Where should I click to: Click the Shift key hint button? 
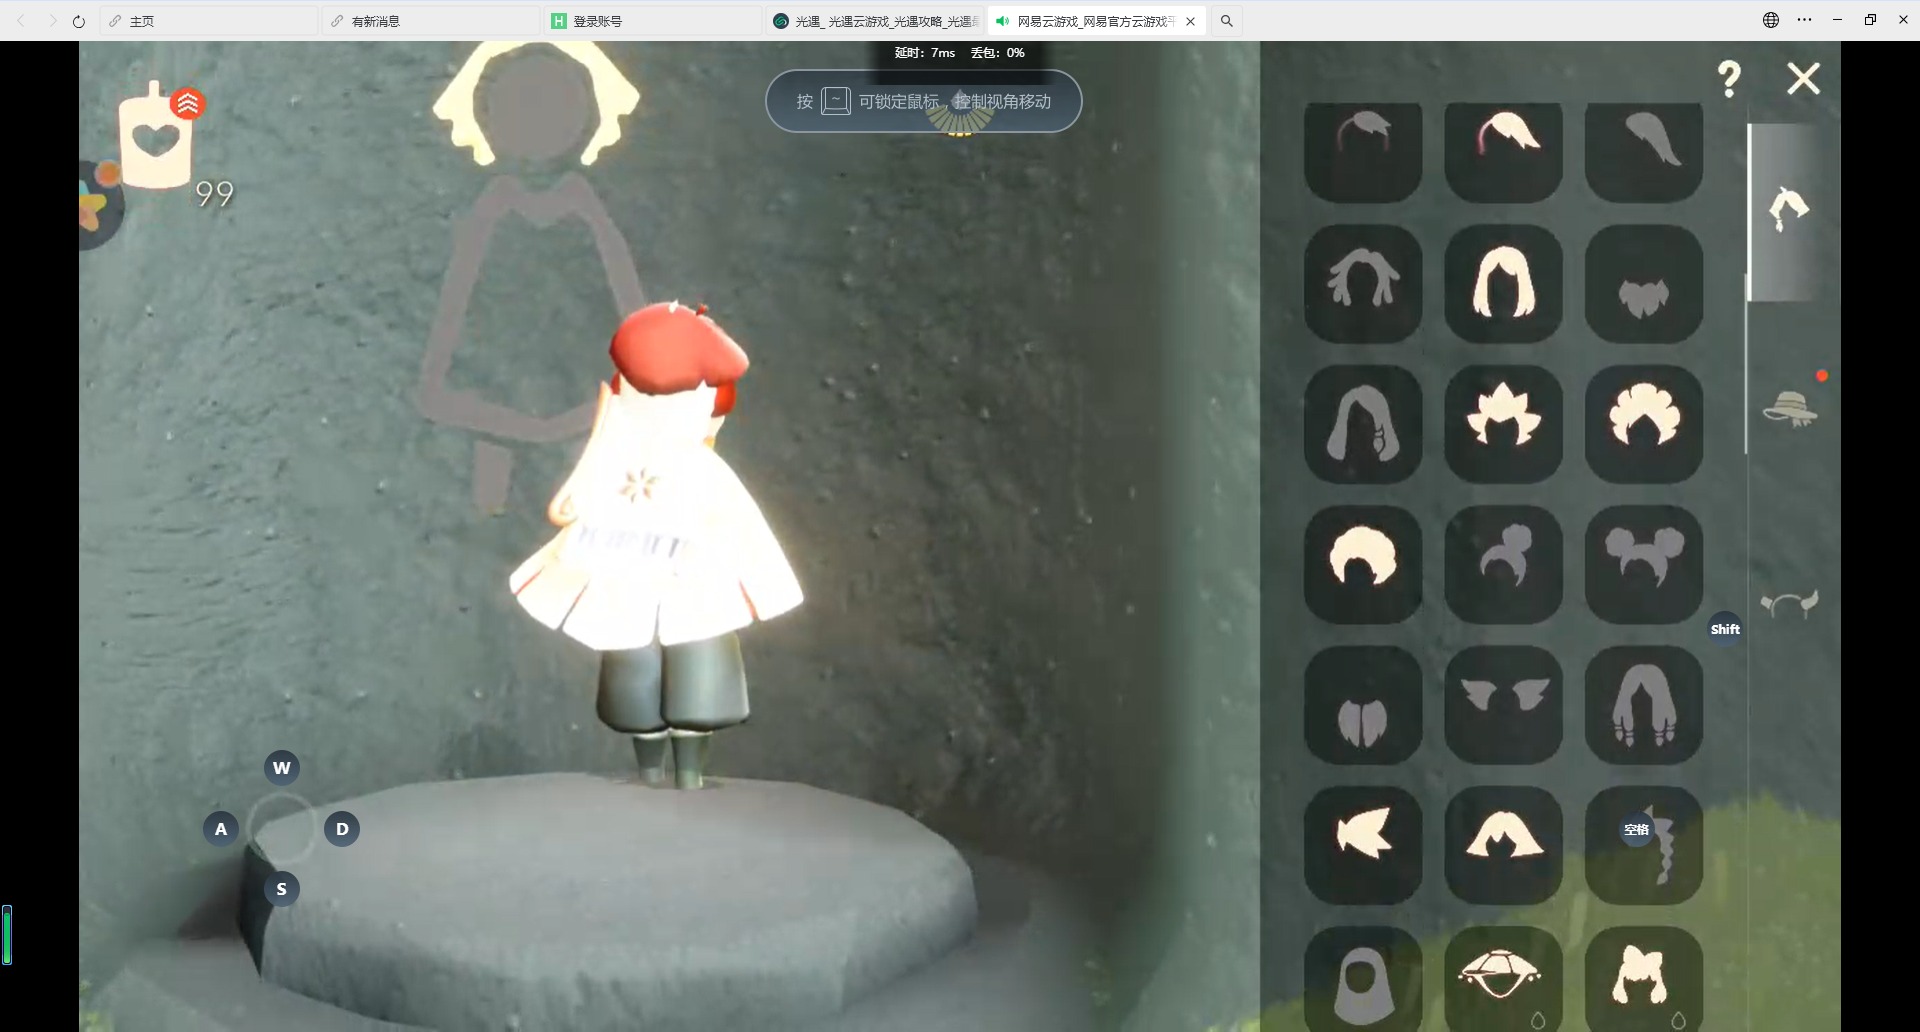(x=1725, y=629)
